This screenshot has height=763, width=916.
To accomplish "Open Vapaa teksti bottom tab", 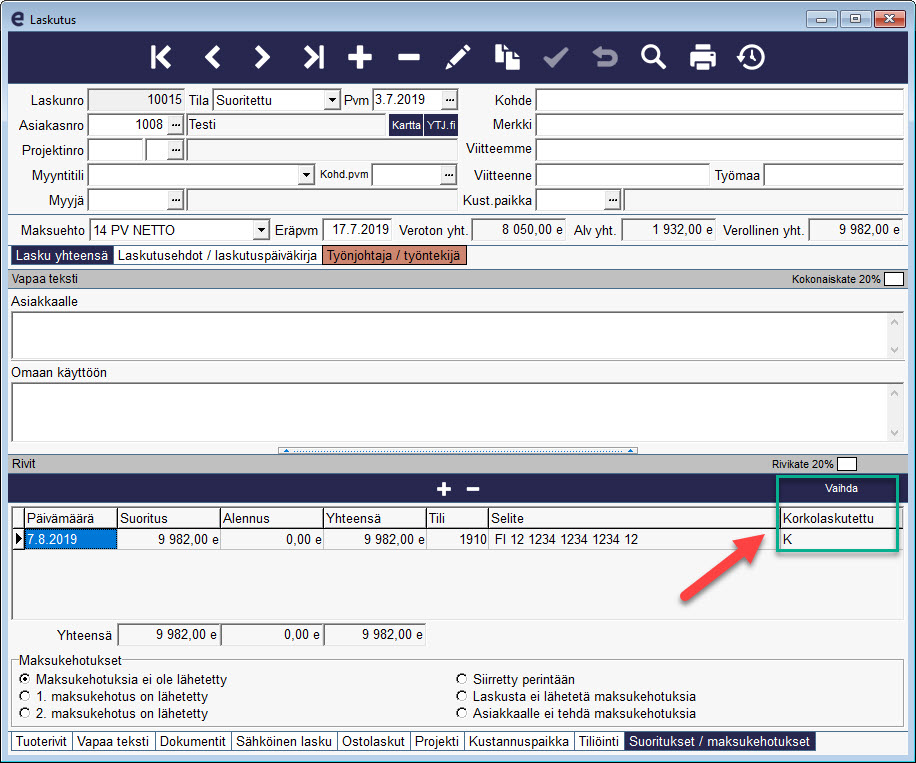I will coord(113,741).
